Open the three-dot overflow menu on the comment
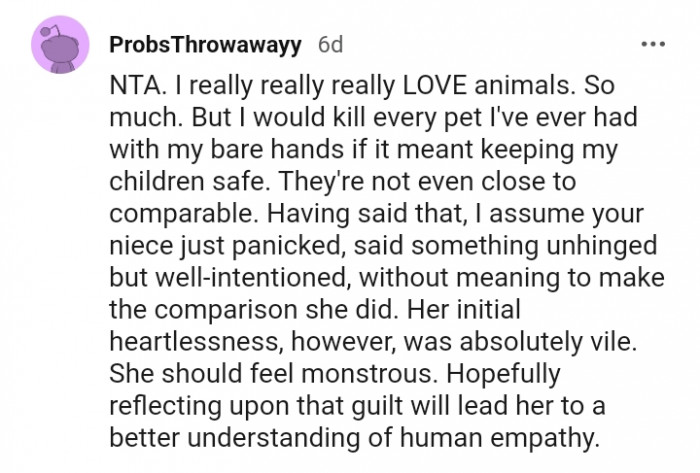 (653, 44)
